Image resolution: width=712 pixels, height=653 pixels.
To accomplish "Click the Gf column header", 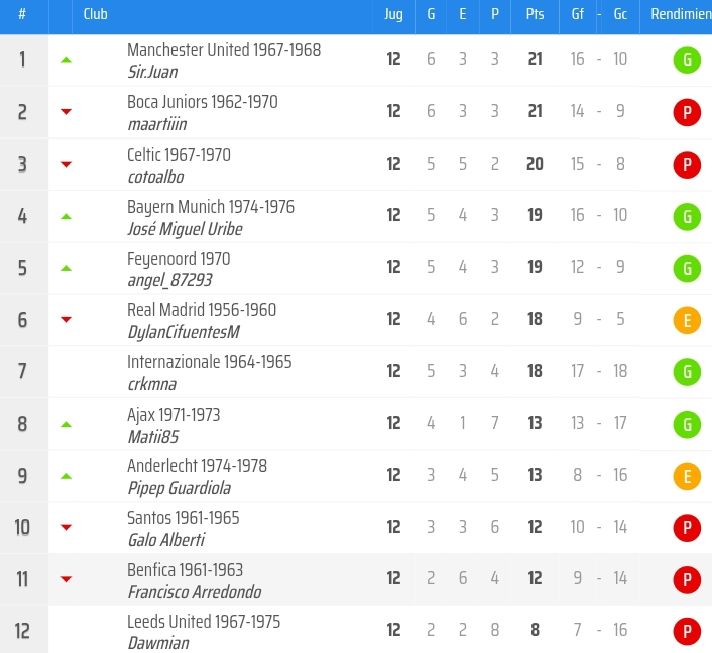I will 577,15.
